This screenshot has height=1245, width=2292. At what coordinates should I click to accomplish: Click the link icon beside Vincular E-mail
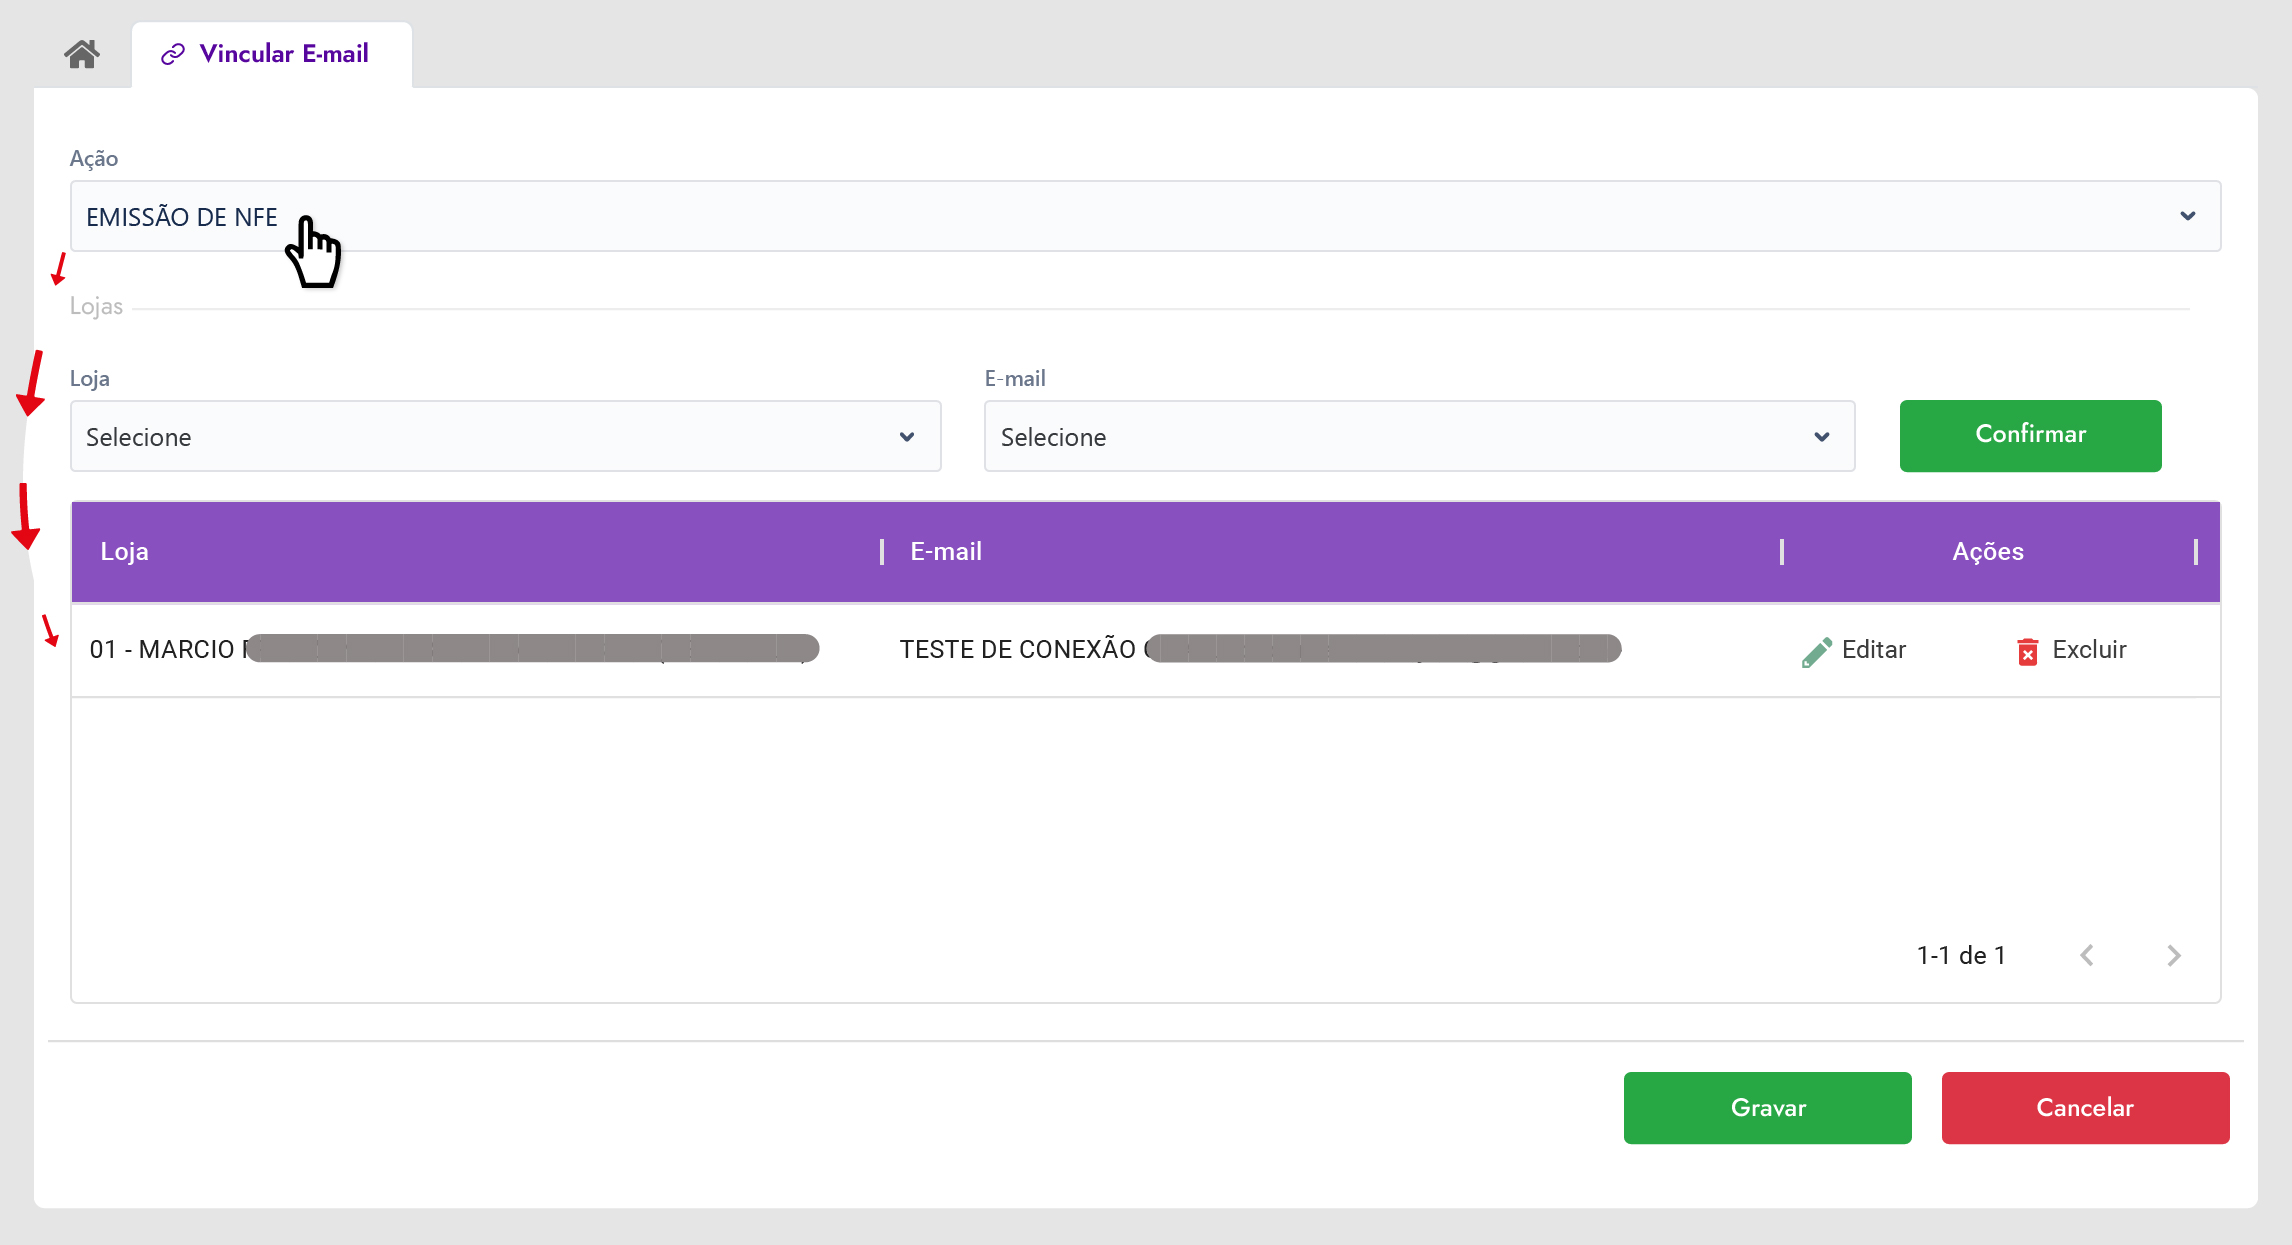pos(173,54)
